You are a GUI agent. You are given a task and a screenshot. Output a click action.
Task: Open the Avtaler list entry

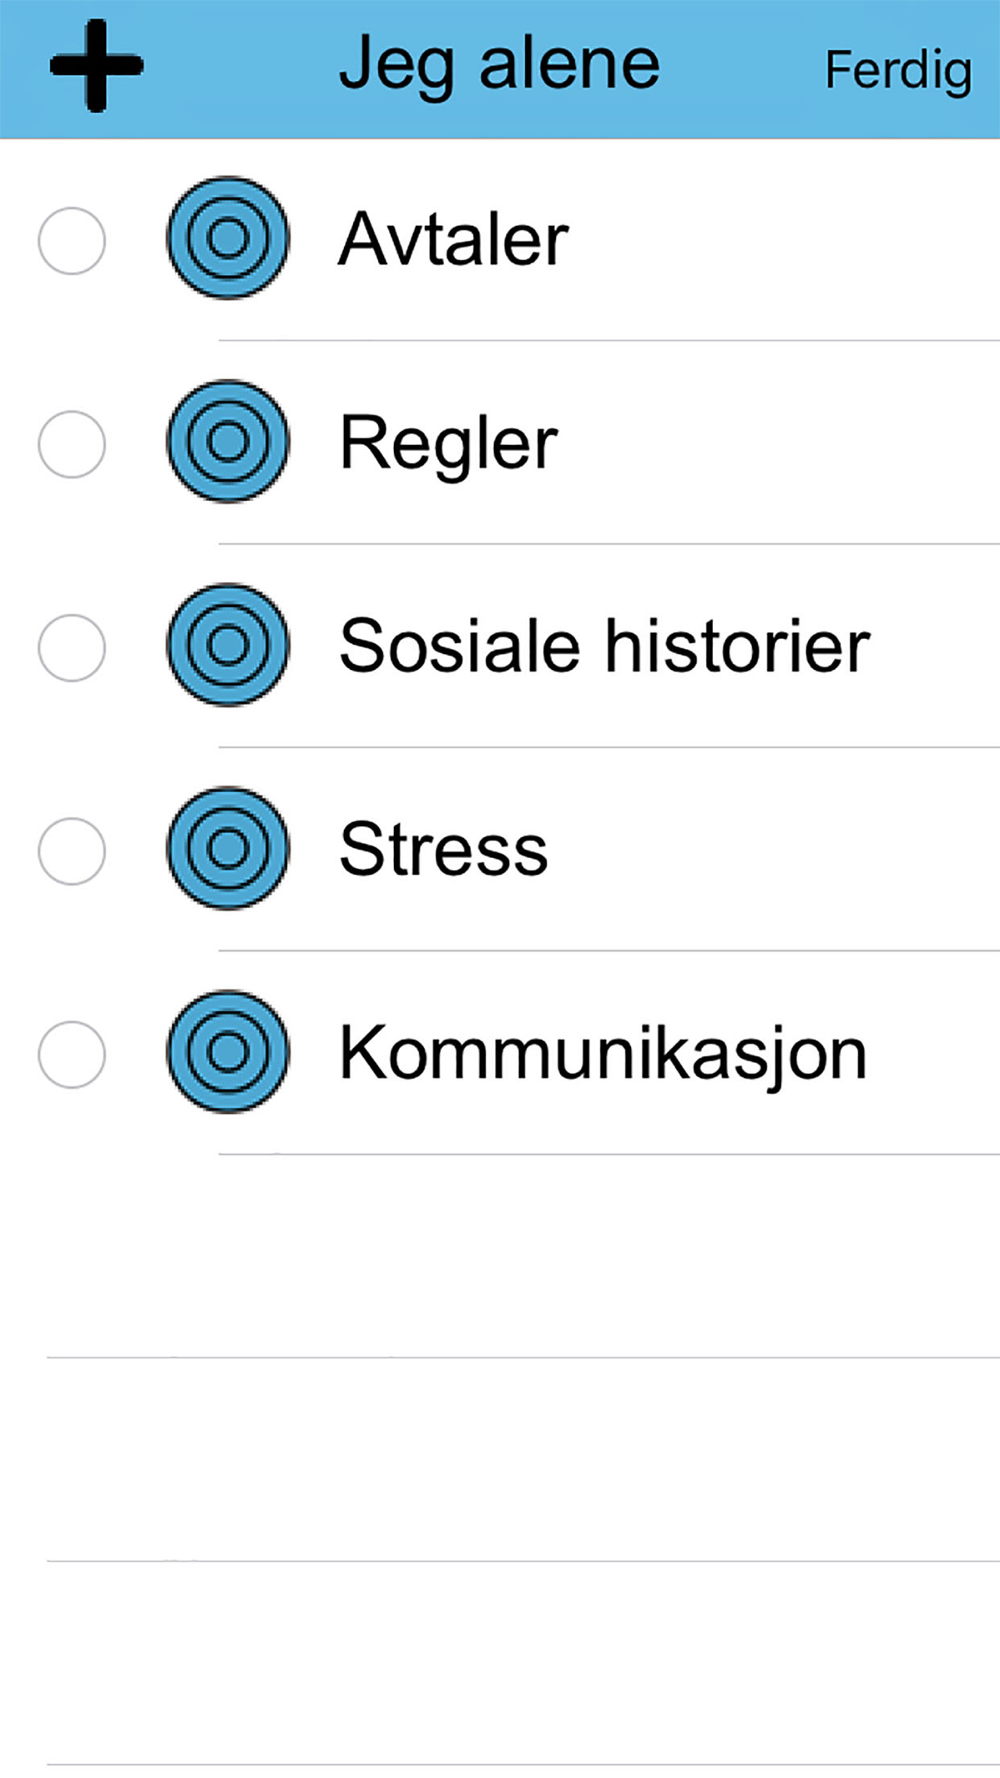tap(500, 240)
